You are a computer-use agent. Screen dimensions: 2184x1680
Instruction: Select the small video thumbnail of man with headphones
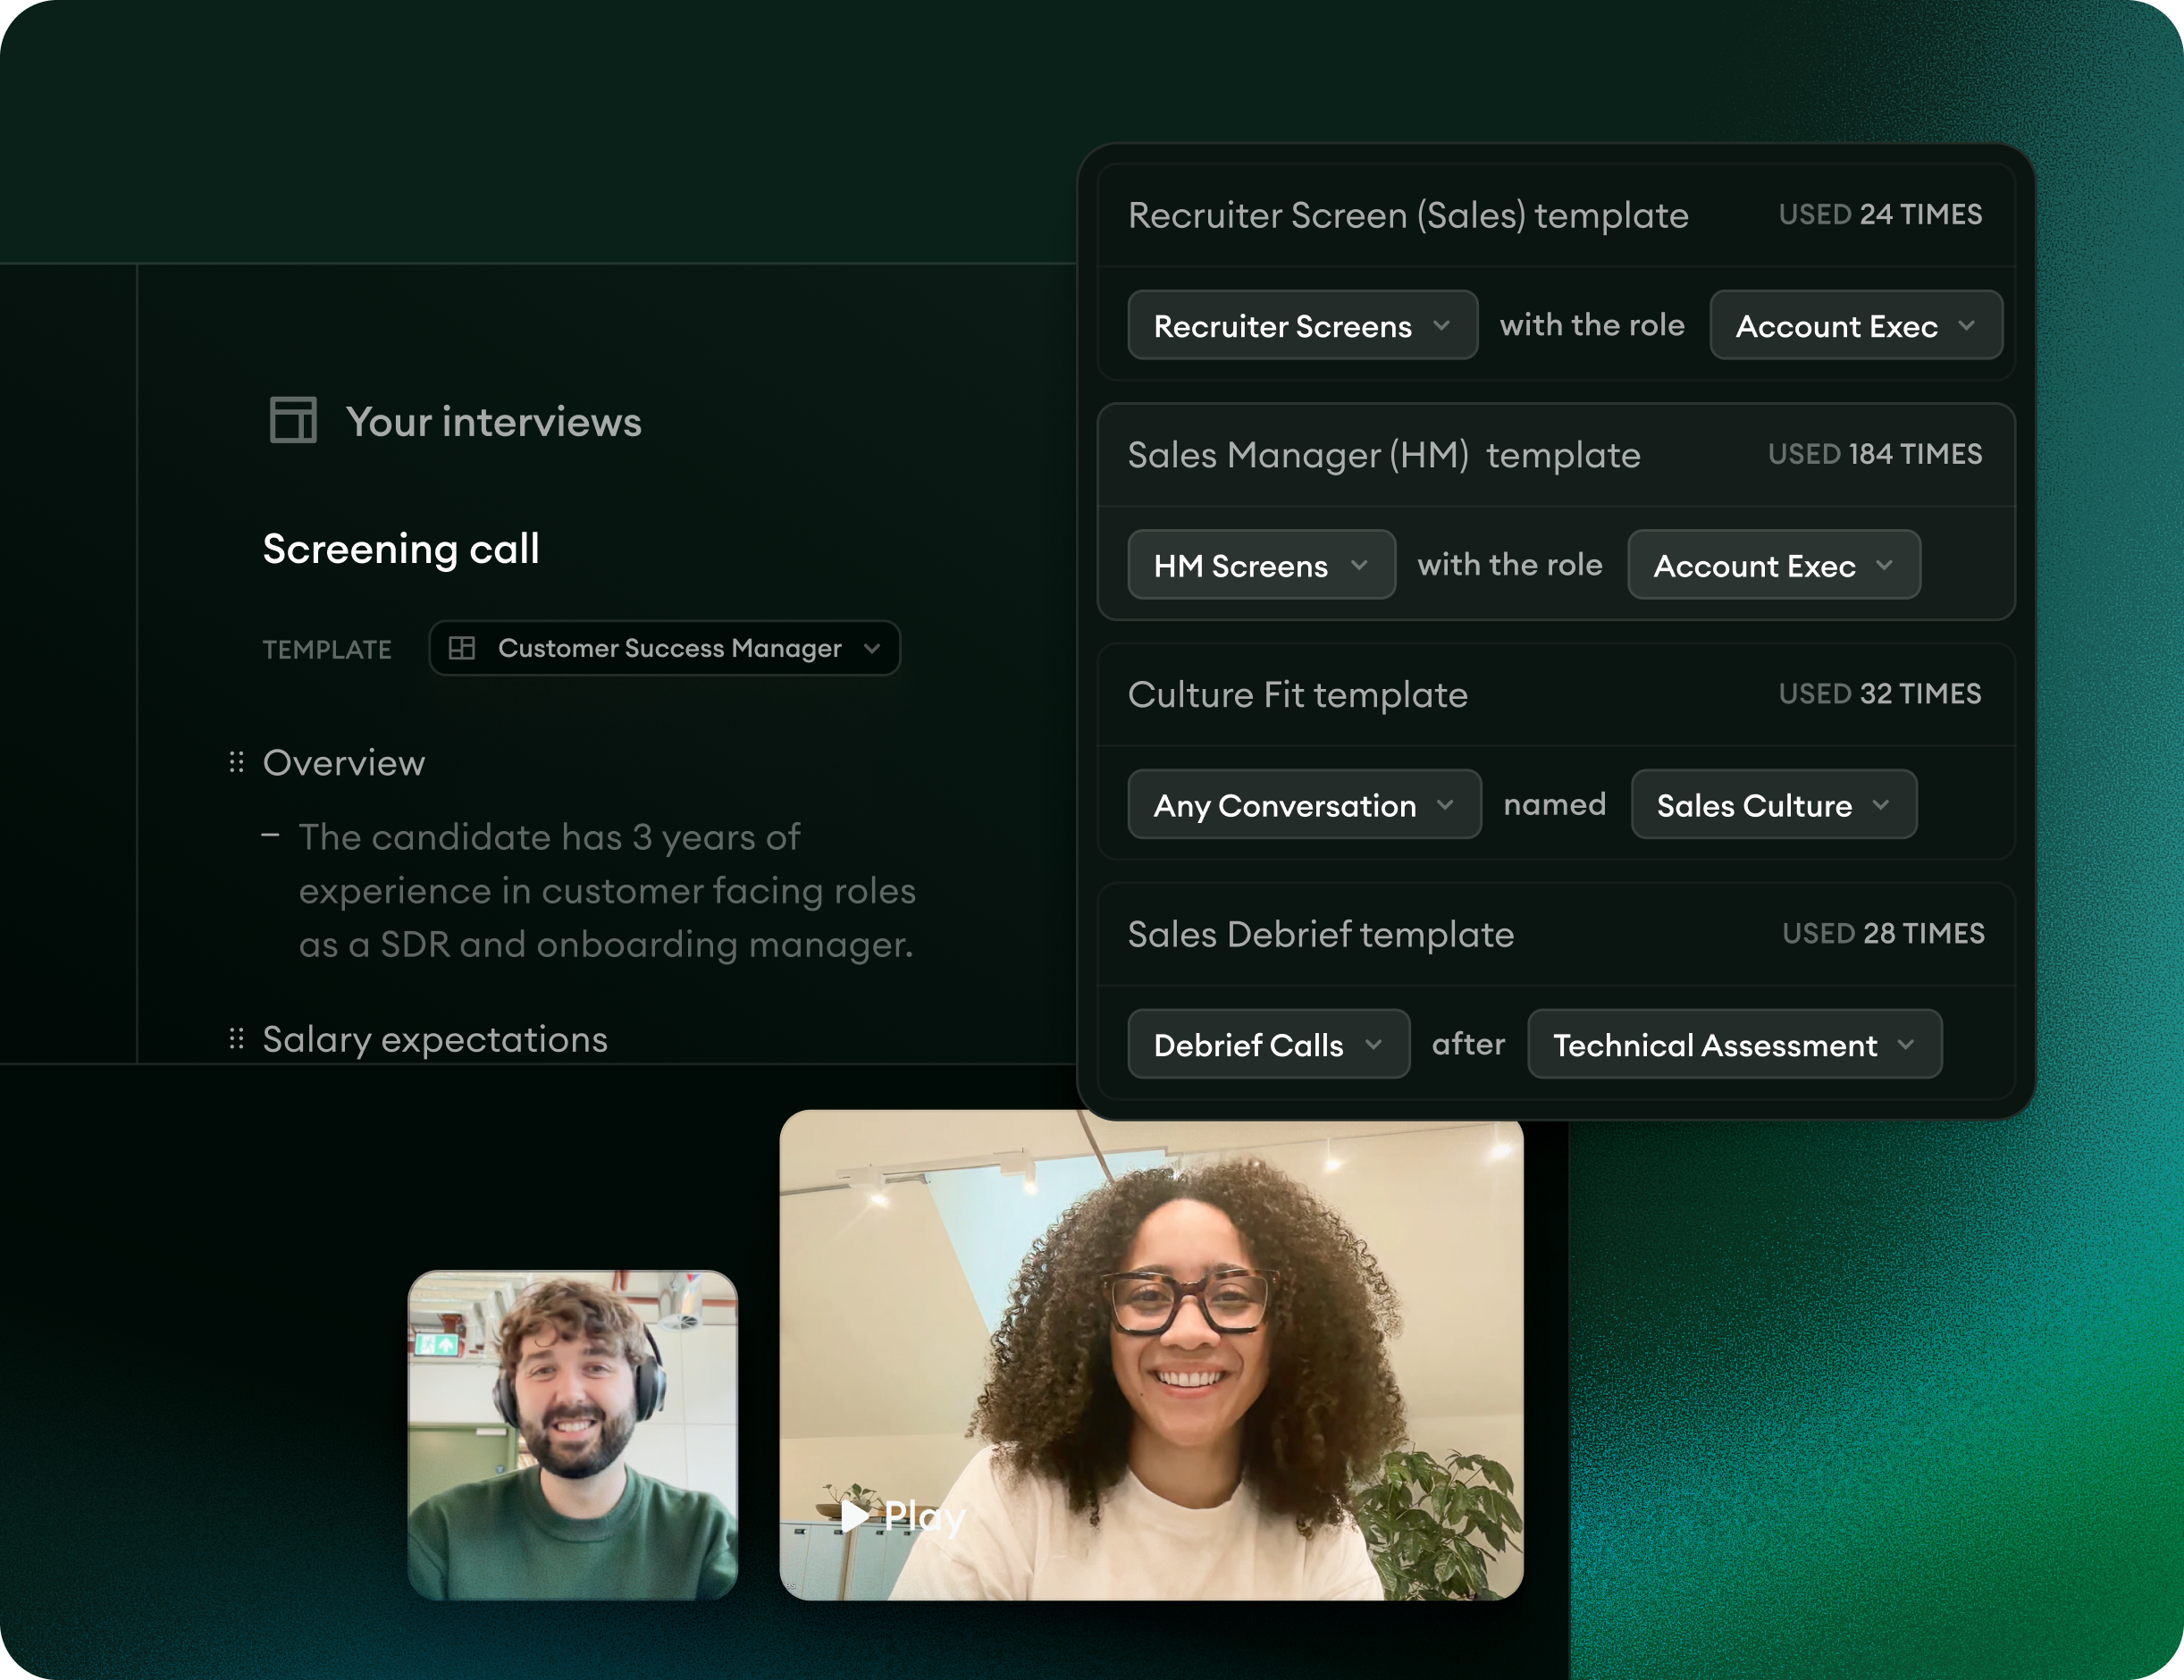pos(573,1435)
